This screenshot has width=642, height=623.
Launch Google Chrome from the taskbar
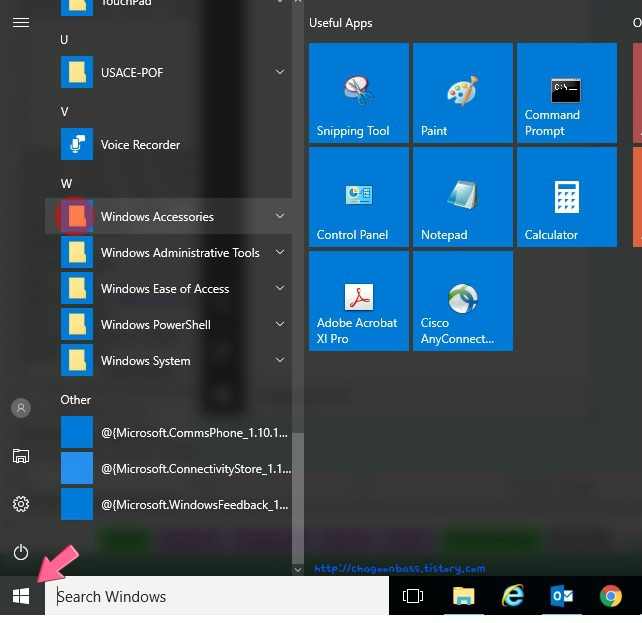point(611,596)
